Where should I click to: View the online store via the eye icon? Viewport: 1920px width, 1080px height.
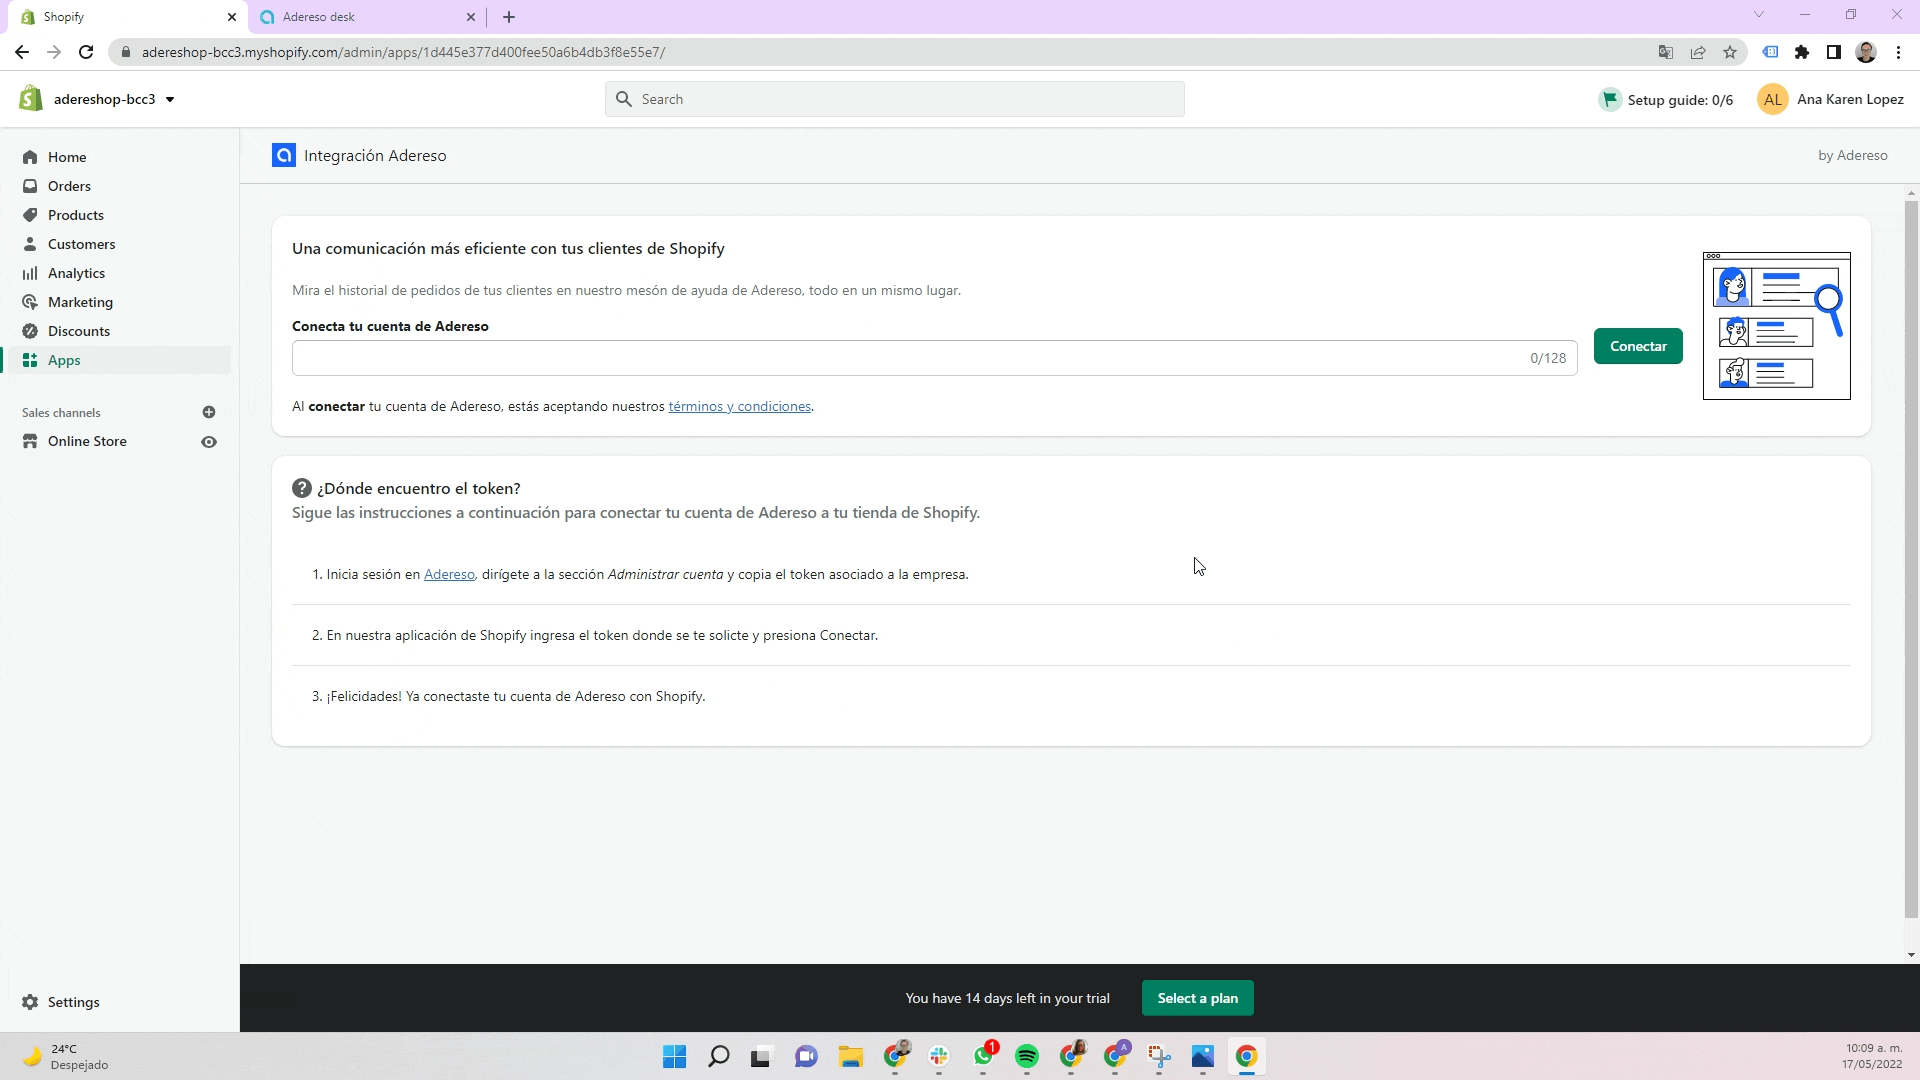point(209,442)
